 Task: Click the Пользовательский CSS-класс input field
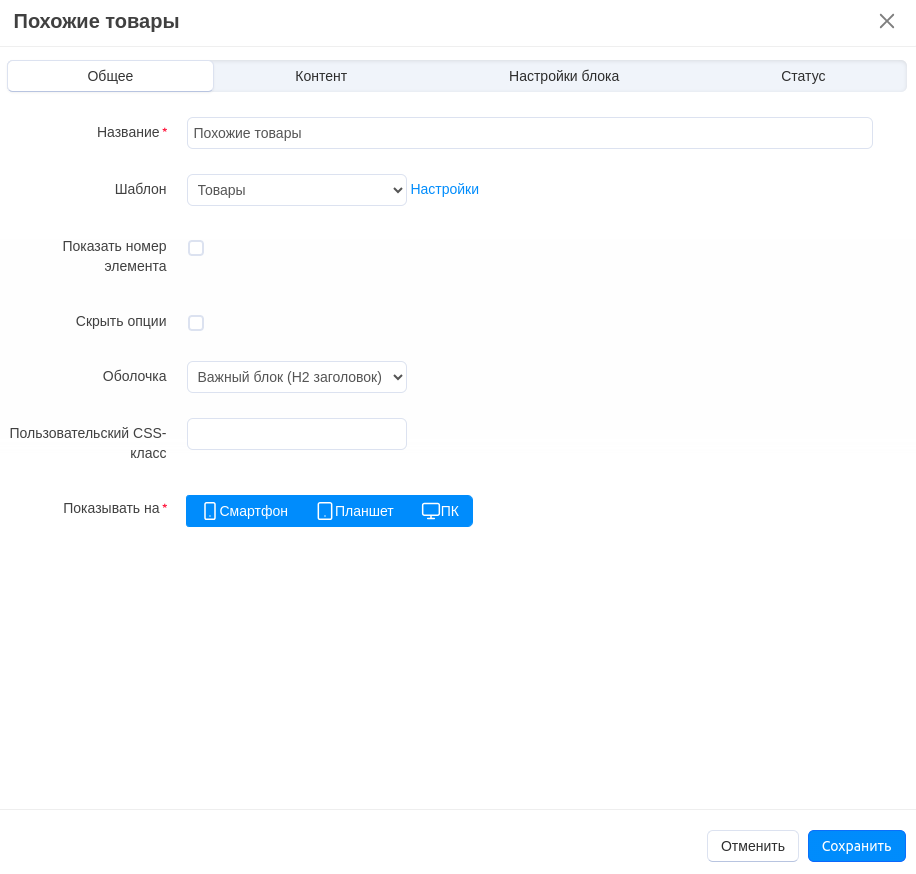(x=296, y=434)
